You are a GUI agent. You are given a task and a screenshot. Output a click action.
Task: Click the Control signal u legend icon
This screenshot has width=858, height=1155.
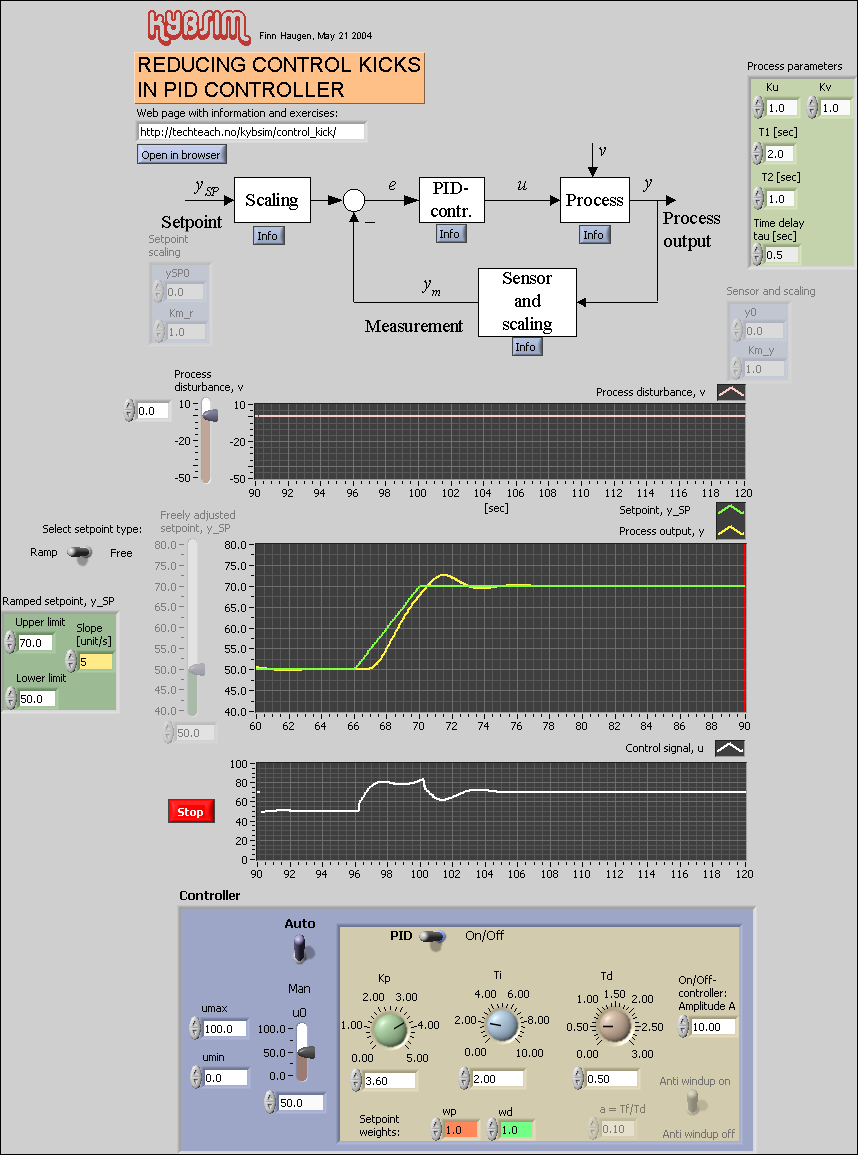730,747
